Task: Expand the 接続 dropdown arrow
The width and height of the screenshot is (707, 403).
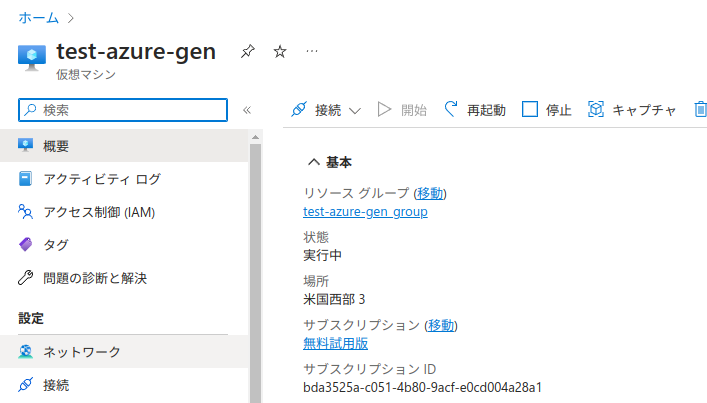Action: [355, 111]
